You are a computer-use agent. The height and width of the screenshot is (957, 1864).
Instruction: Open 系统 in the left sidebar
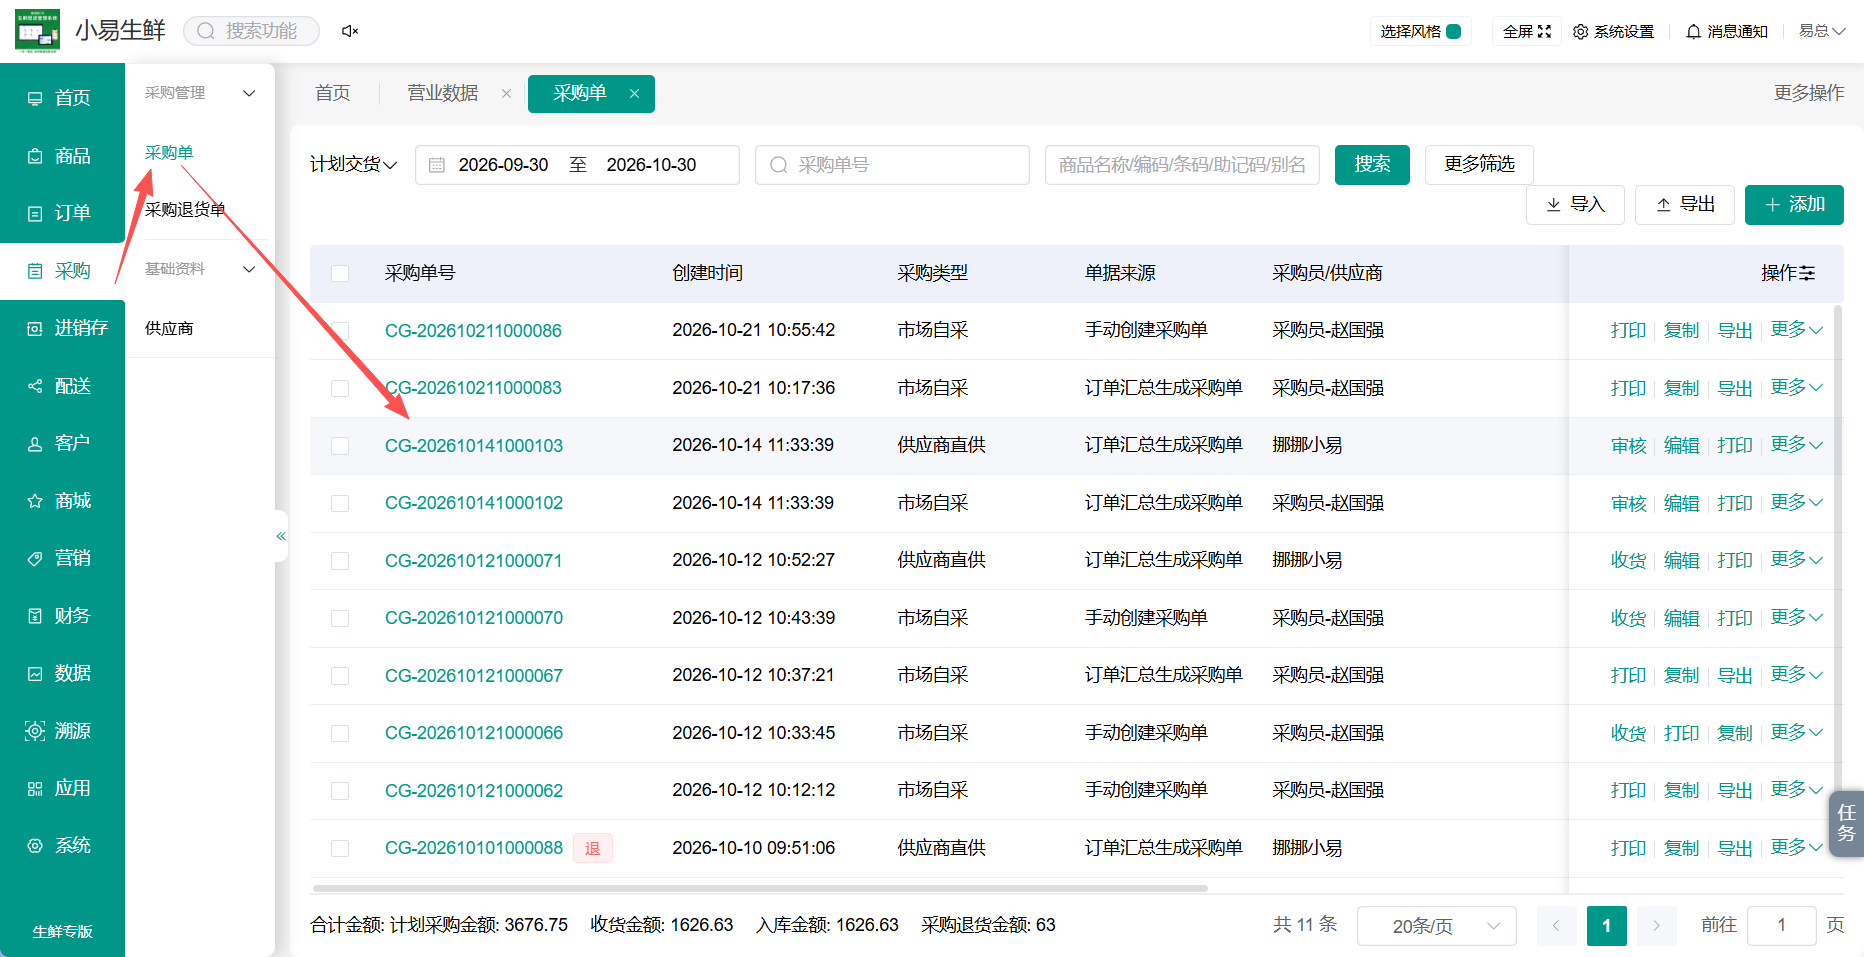pos(62,846)
